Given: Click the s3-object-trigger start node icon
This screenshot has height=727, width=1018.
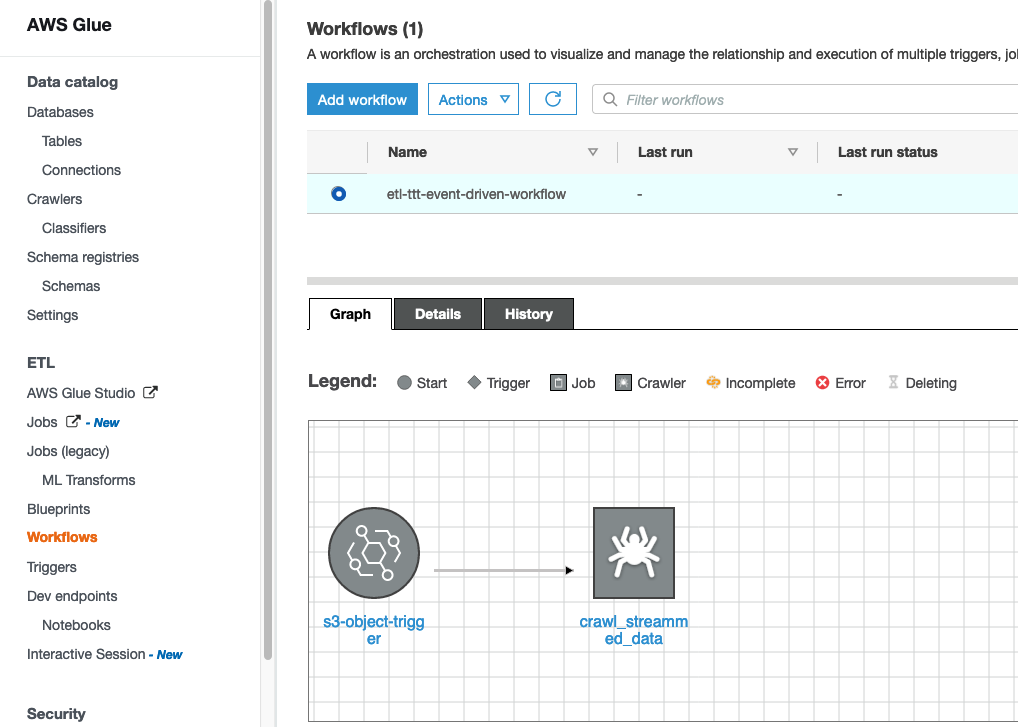Looking at the screenshot, I should pos(374,553).
